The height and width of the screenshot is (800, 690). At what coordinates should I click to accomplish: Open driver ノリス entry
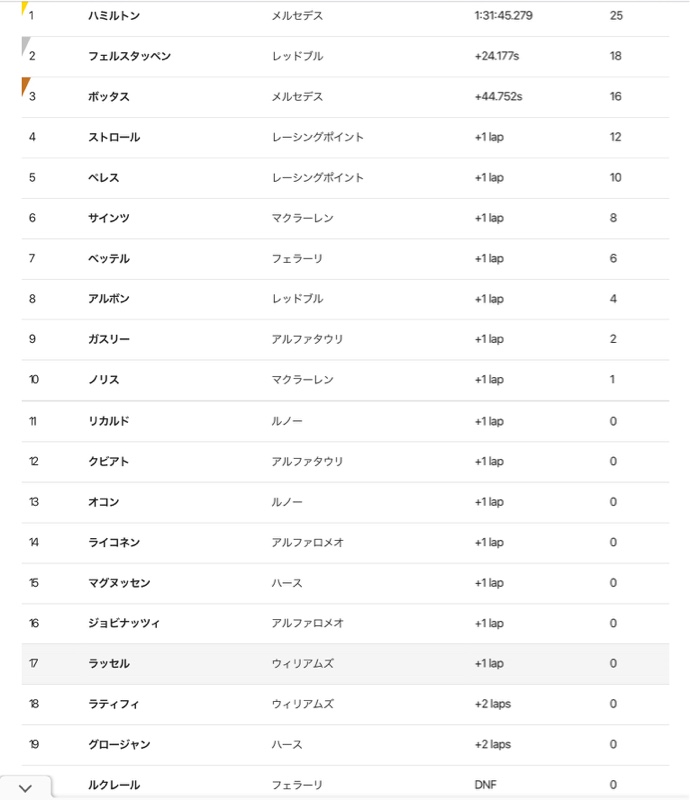coord(104,380)
